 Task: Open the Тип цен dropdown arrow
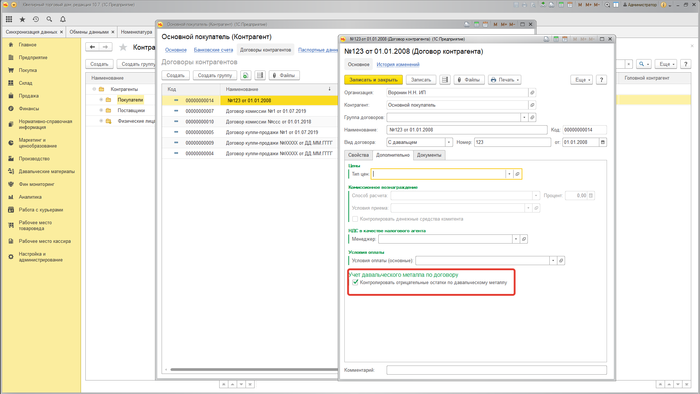coord(509,174)
